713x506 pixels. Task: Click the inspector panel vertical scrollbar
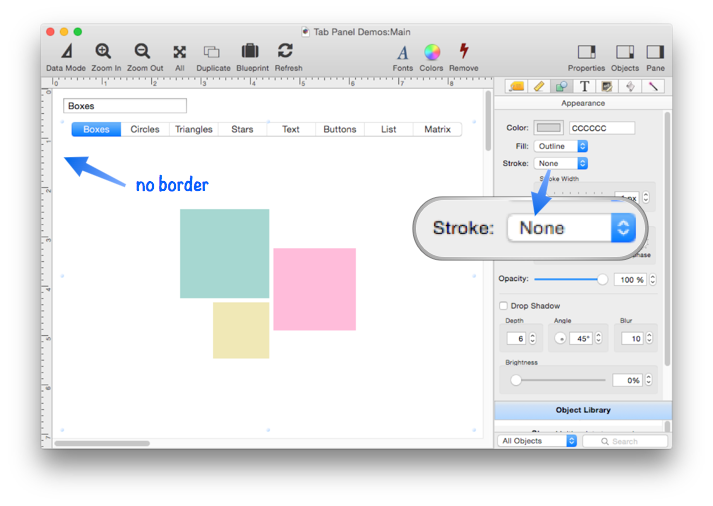(x=668, y=239)
